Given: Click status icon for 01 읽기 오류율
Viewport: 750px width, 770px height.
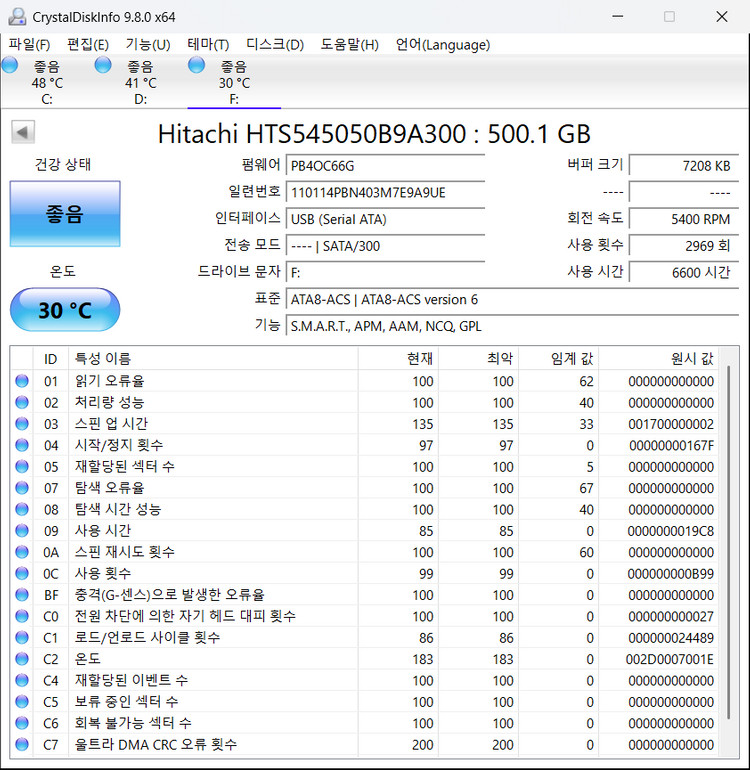Looking at the screenshot, I should tap(22, 381).
